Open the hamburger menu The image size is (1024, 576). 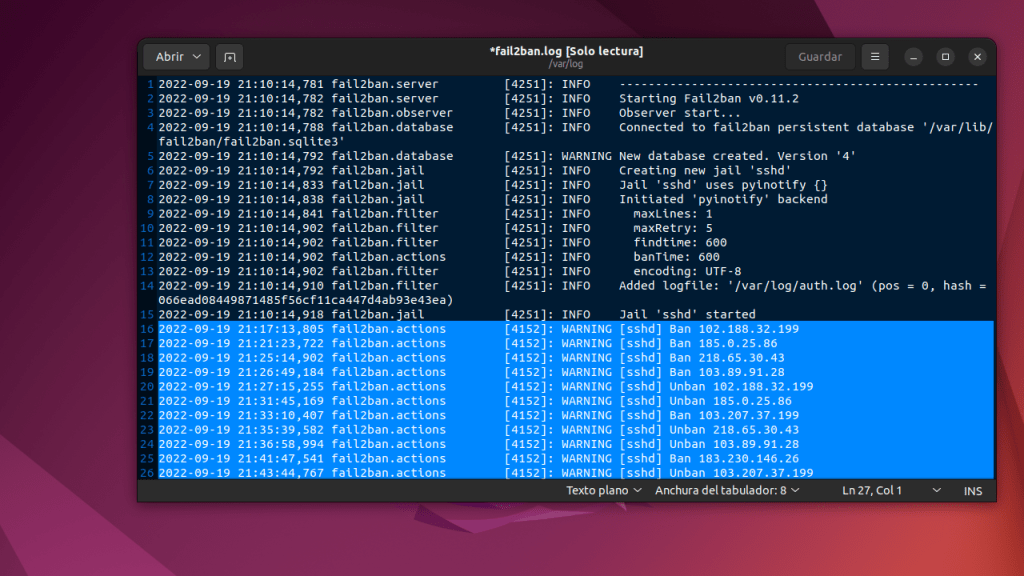coord(875,57)
